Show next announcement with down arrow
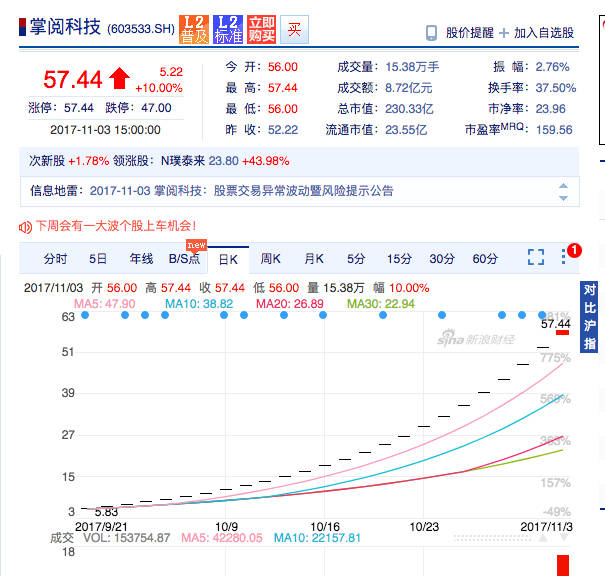Viewport: 605px width, 576px height. (563, 198)
